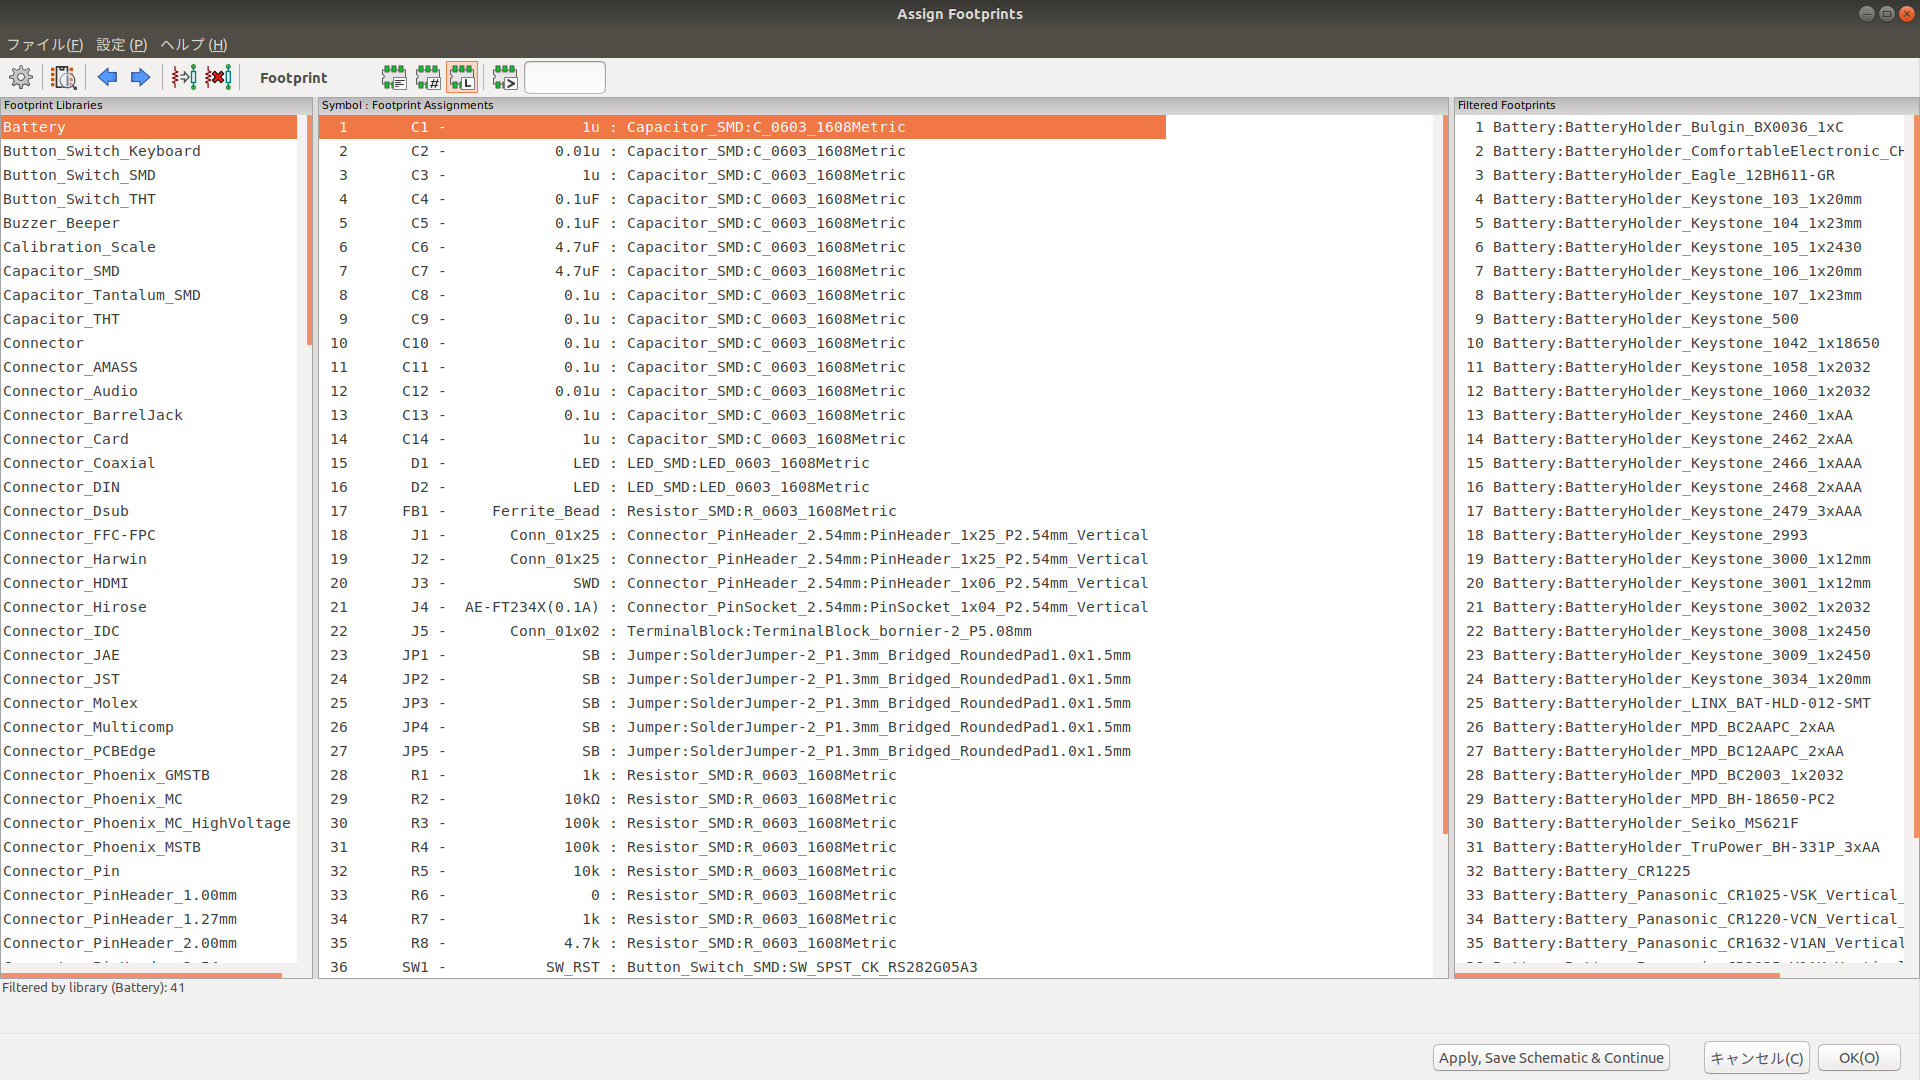This screenshot has height=1080, width=1920.
Task: Go to next unassociated symbol arrow
Action: (140, 77)
